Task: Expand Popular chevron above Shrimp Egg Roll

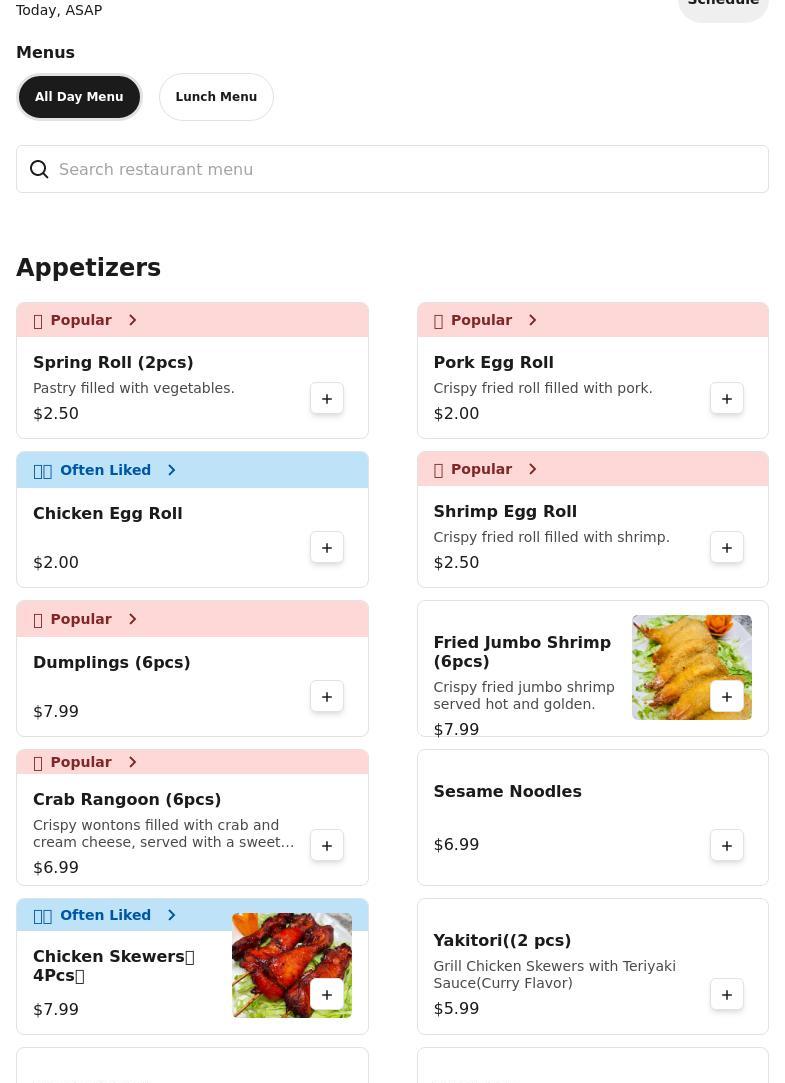Action: (x=532, y=469)
